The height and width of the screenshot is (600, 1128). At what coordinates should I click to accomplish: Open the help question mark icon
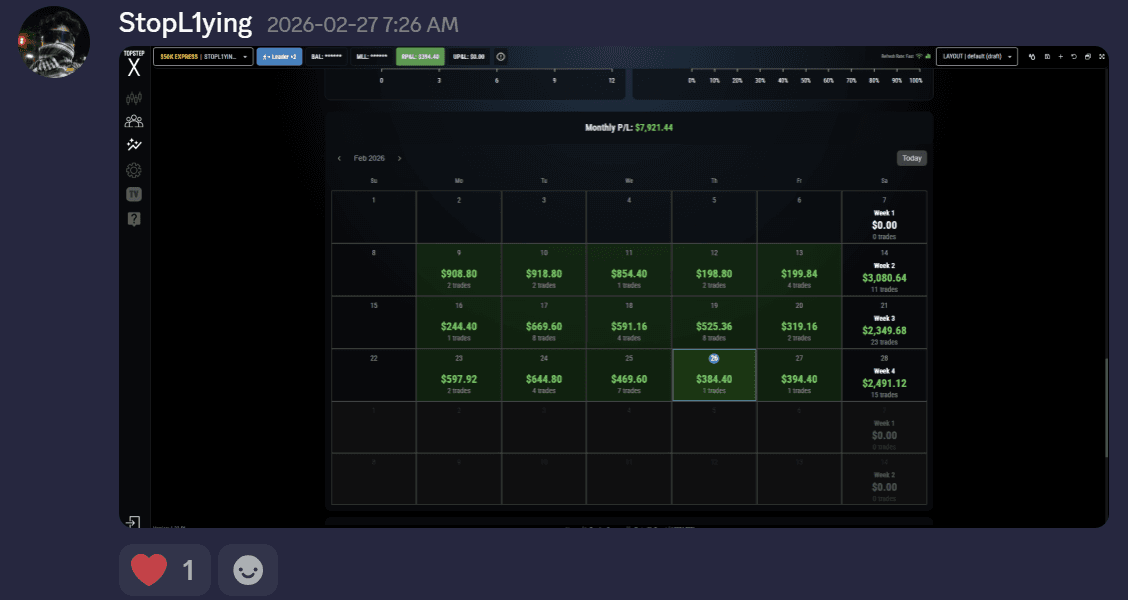(x=134, y=219)
